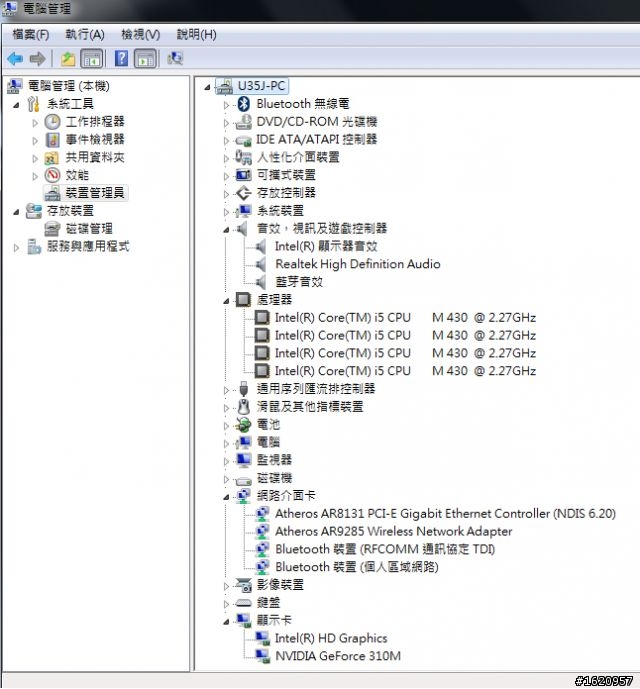Collapse the 存放裝置 node in left tree
Image resolution: width=640 pixels, height=689 pixels.
(x=16, y=212)
